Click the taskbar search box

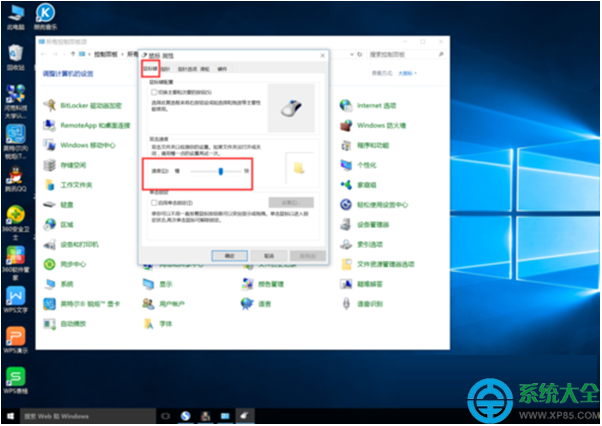pyautogui.click(x=88, y=416)
